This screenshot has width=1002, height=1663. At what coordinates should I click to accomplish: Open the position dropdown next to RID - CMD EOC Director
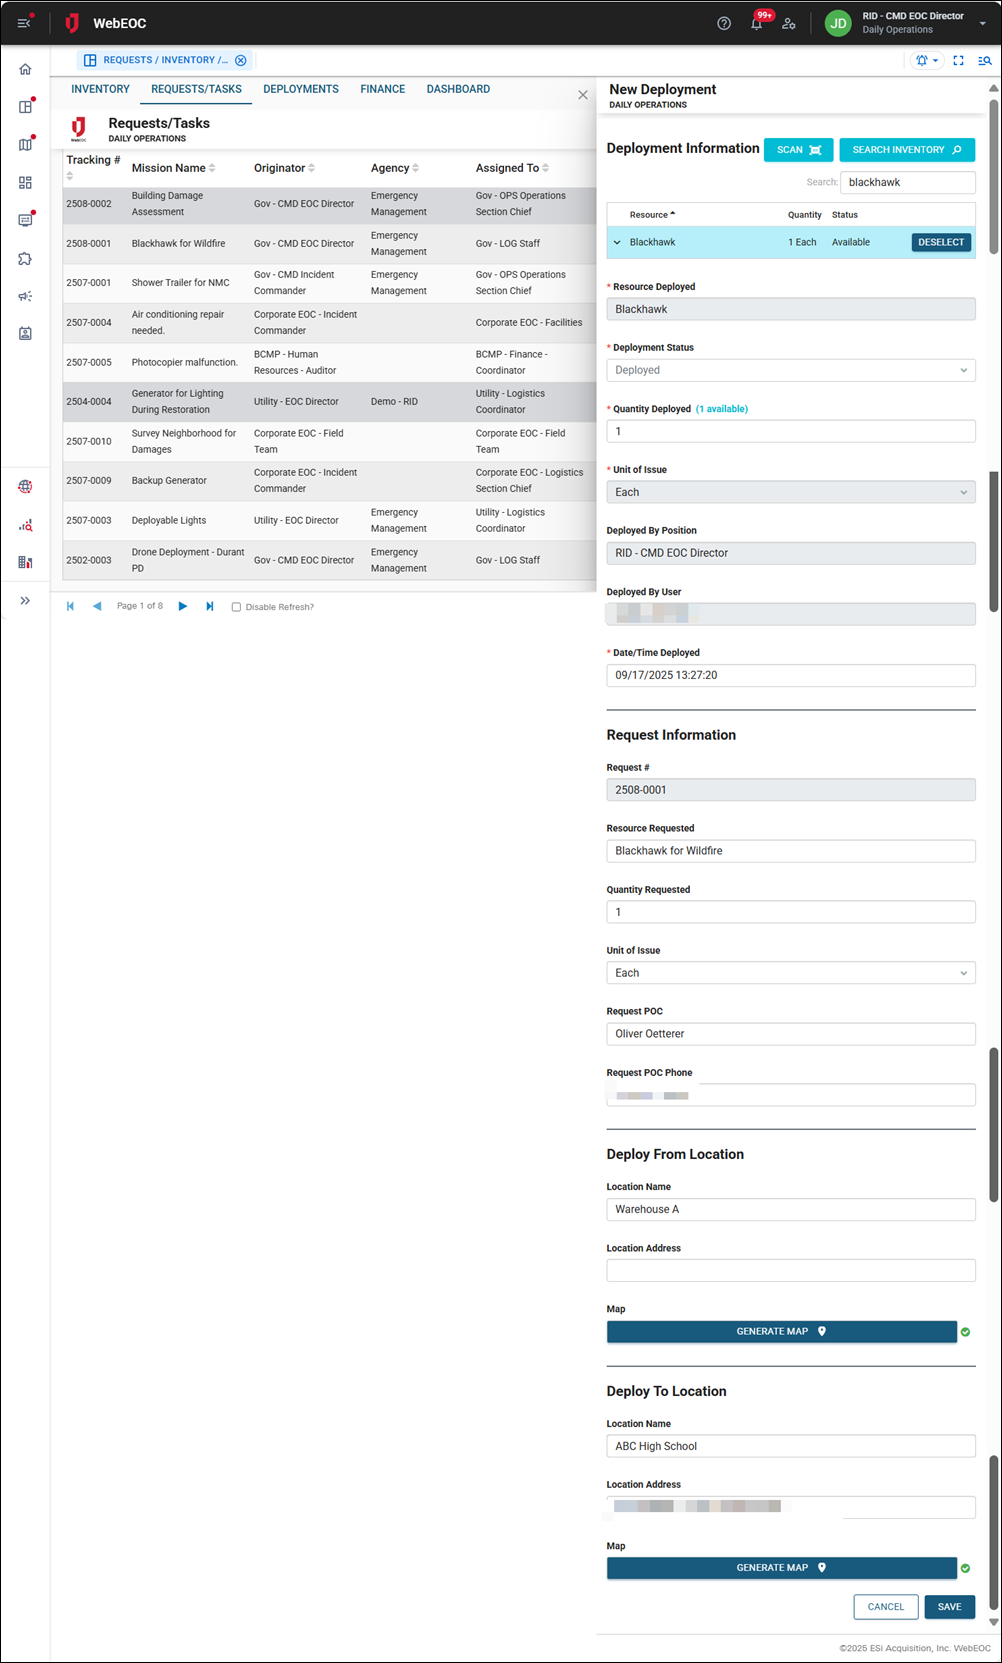[x=983, y=23]
